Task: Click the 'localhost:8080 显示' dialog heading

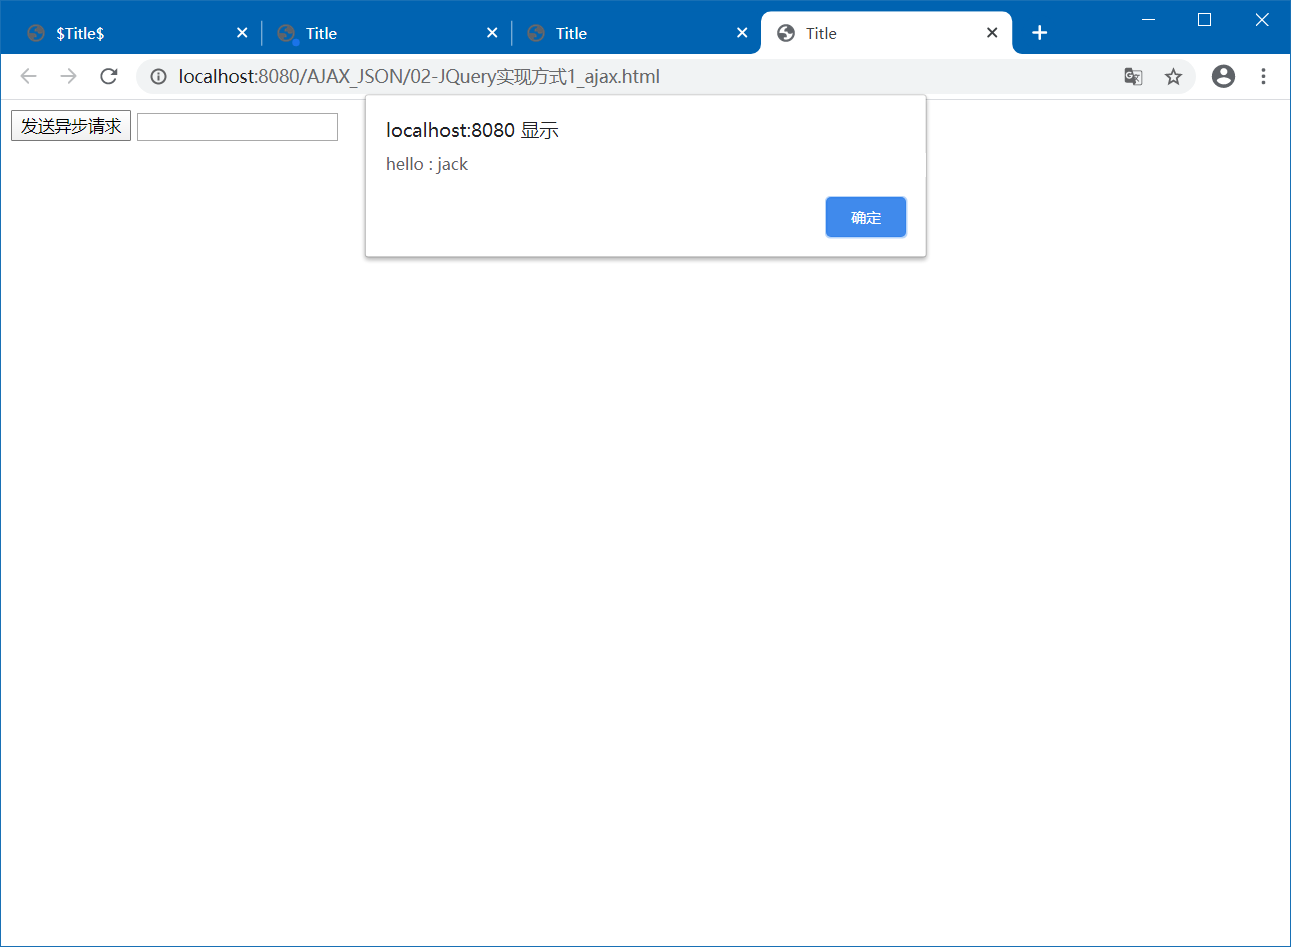Action: coord(472,130)
